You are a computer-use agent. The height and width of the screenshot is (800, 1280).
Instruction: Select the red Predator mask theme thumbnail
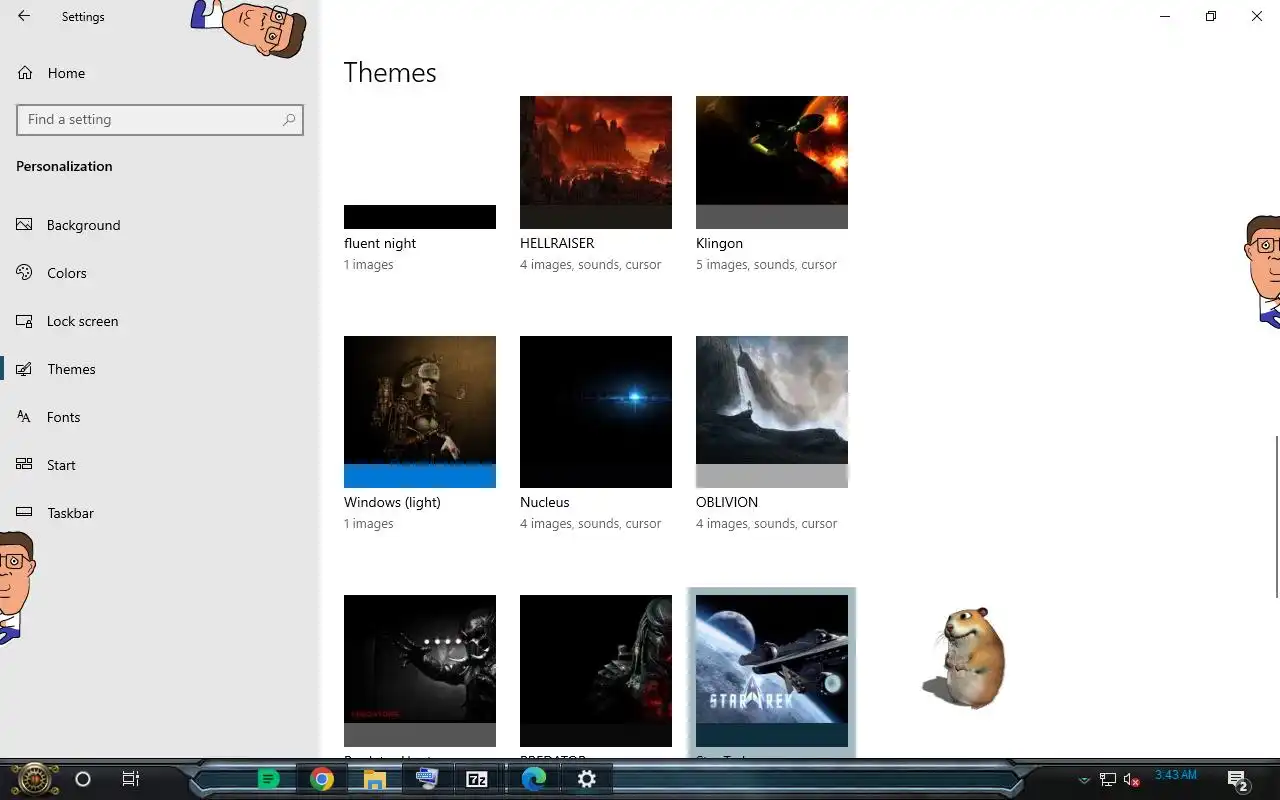(596, 670)
